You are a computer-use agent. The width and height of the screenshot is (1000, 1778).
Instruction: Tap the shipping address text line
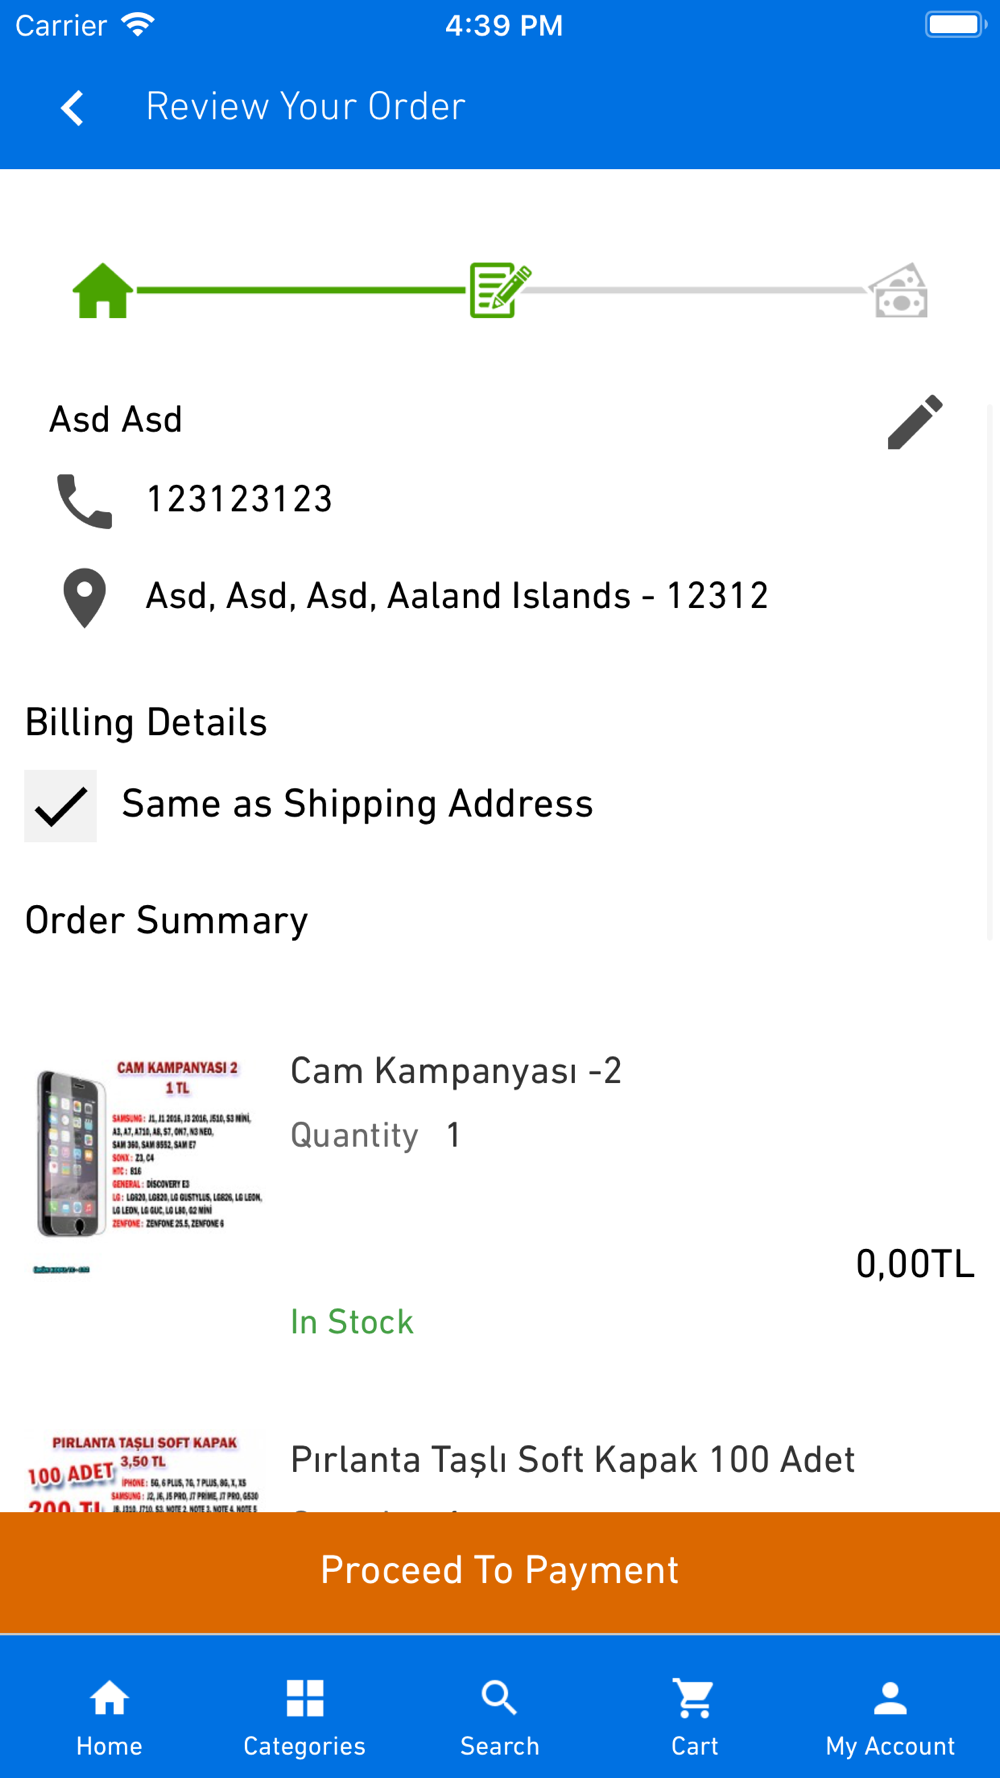457,597
